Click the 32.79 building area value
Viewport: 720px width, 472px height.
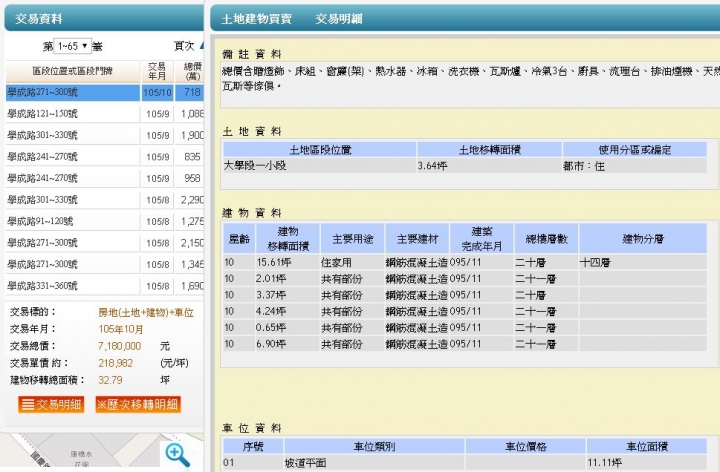pyautogui.click(x=110, y=380)
